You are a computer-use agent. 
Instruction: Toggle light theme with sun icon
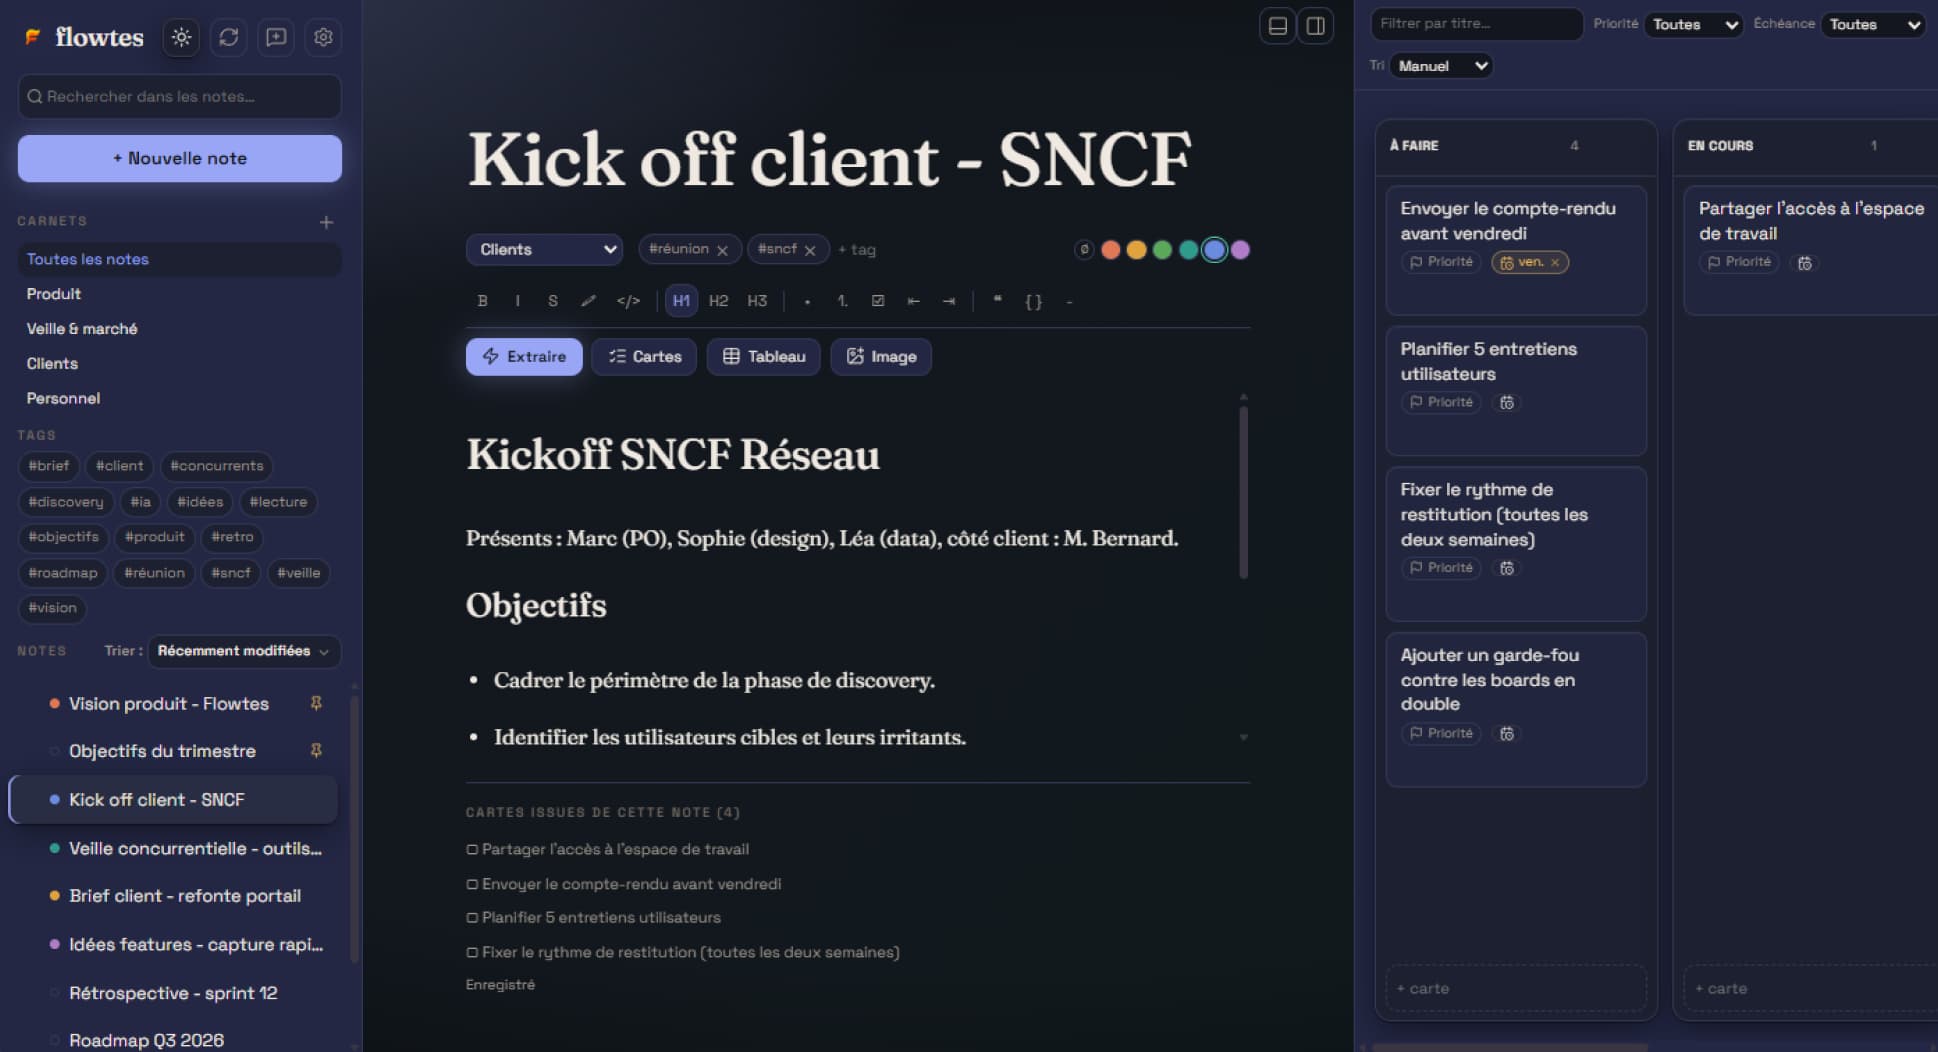181,37
